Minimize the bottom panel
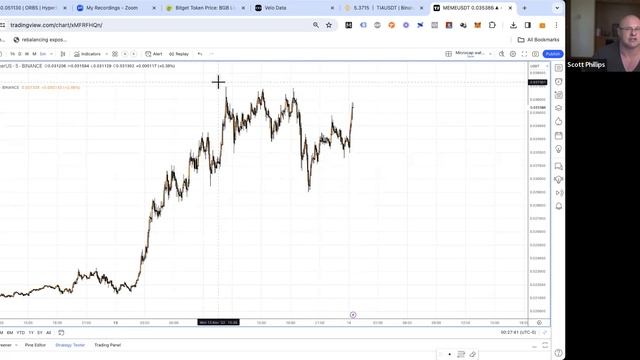The width and height of the screenshot is (640, 360). (534, 346)
